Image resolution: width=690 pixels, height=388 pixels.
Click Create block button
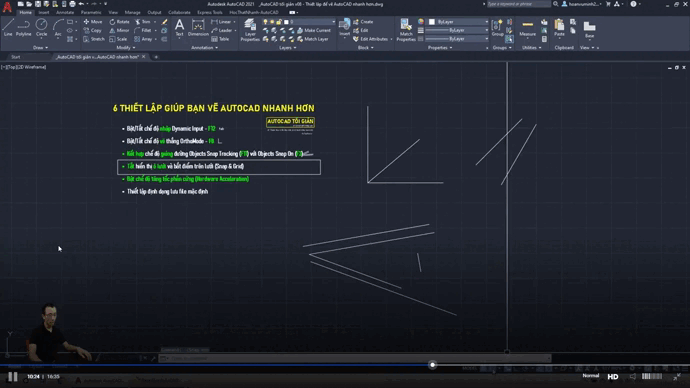[x=363, y=22]
